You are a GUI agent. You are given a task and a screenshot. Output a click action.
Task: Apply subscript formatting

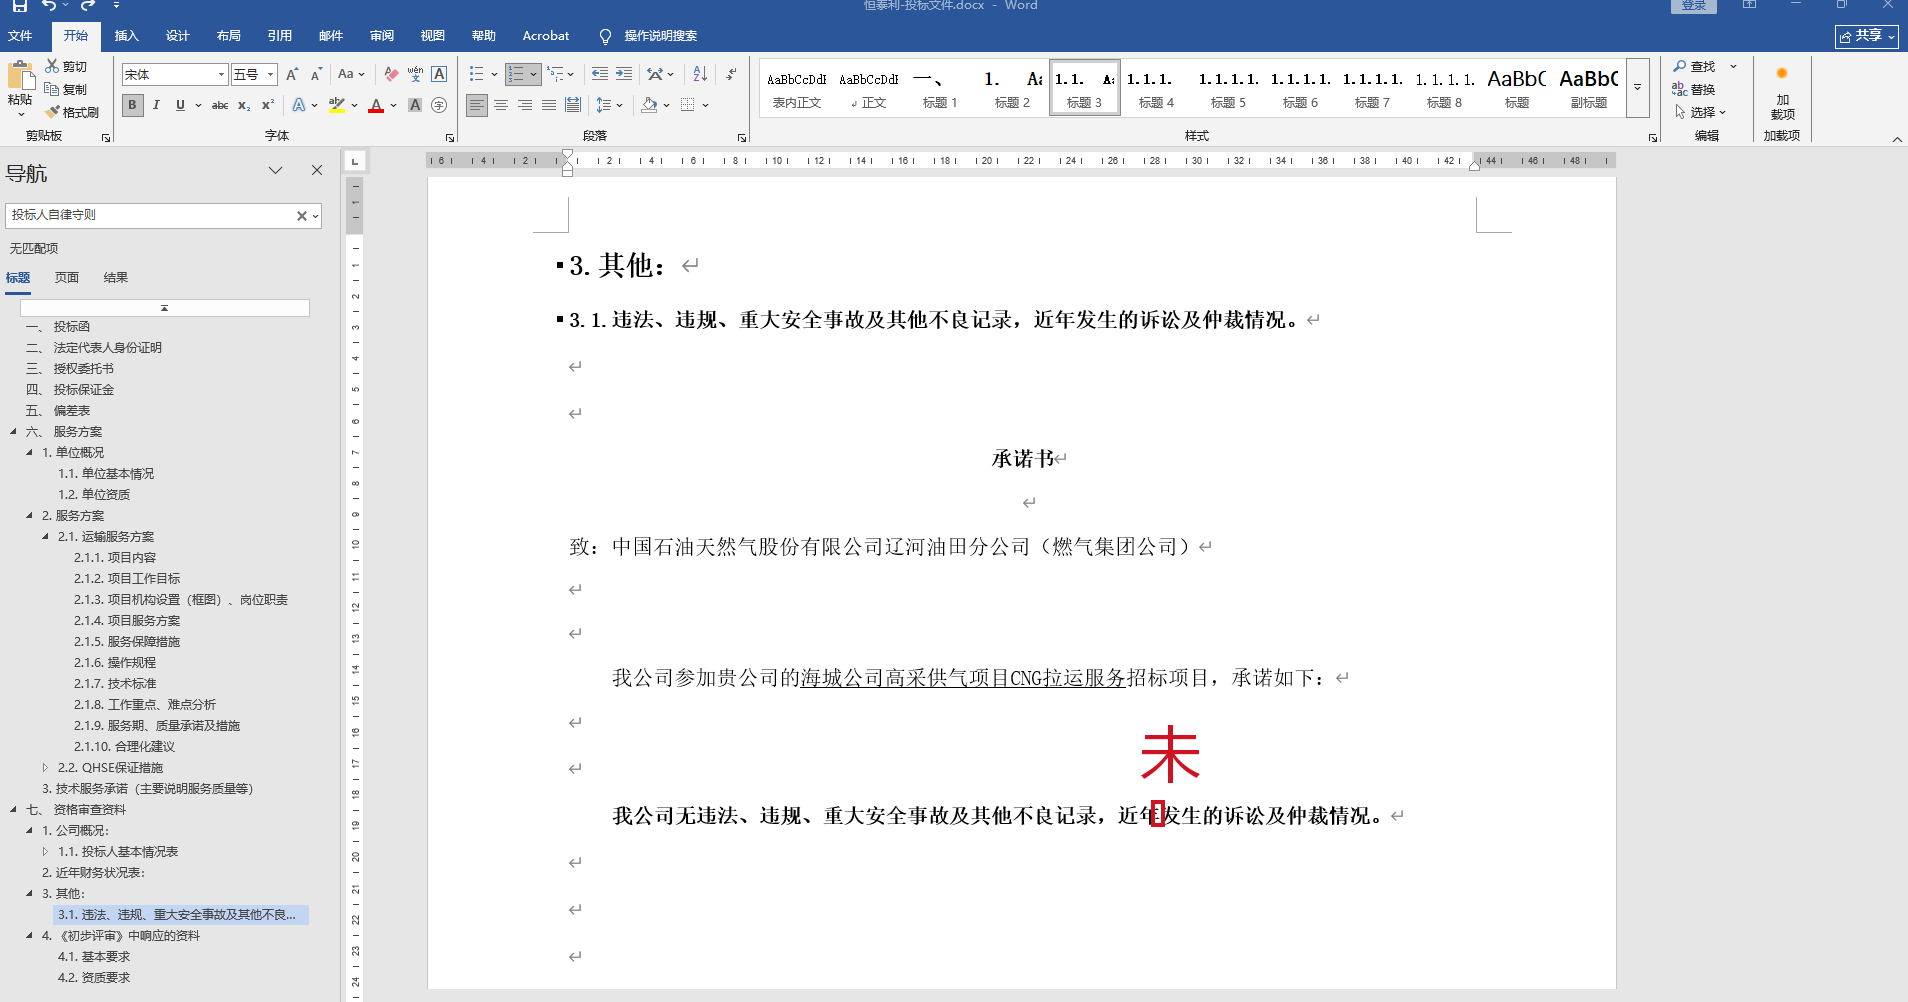click(244, 105)
